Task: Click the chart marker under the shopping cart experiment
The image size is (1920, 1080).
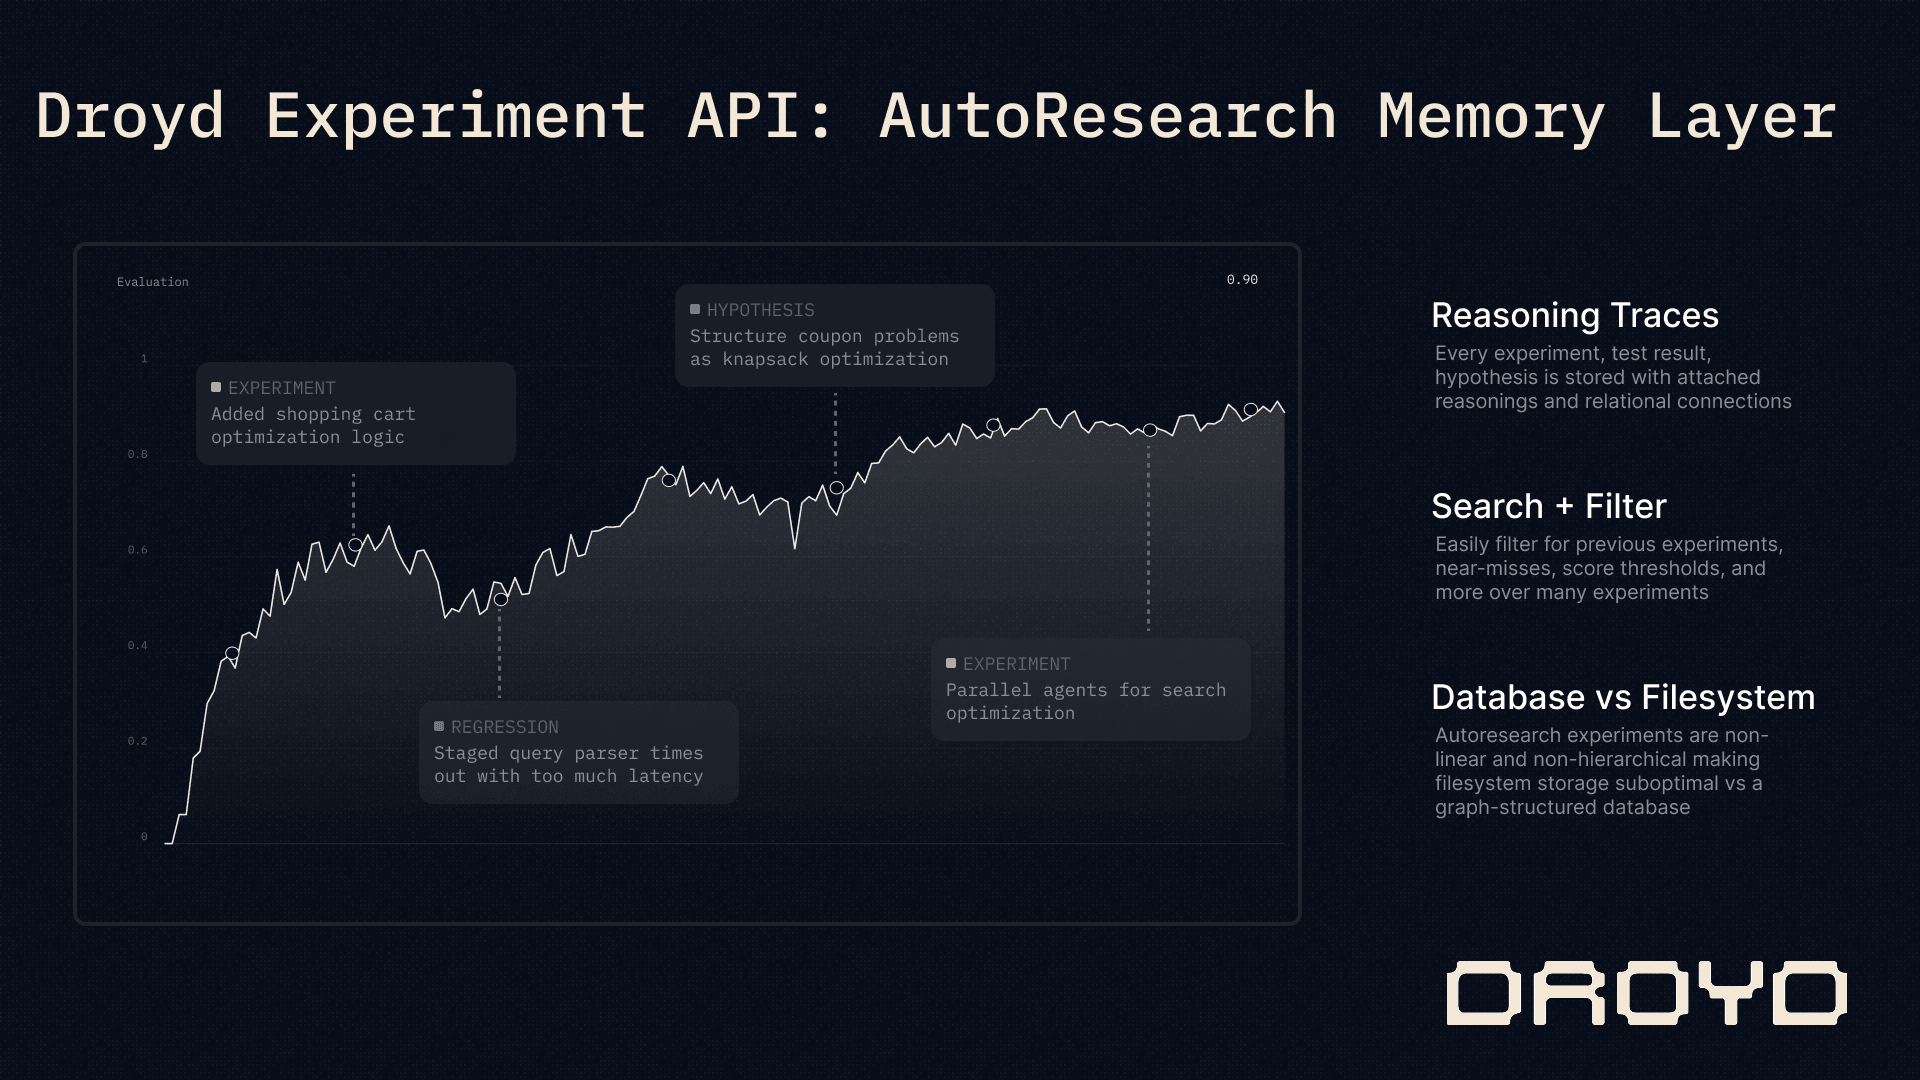Action: 355,545
